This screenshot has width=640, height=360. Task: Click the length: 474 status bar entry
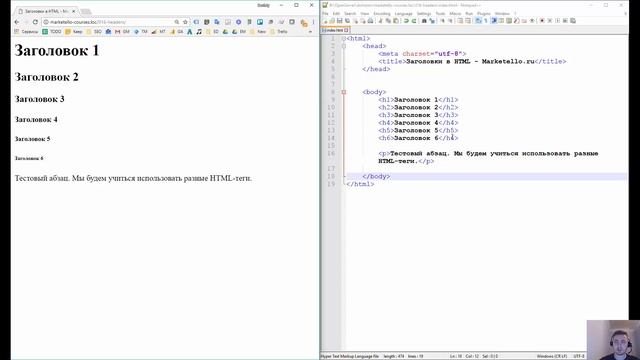tap(393, 356)
